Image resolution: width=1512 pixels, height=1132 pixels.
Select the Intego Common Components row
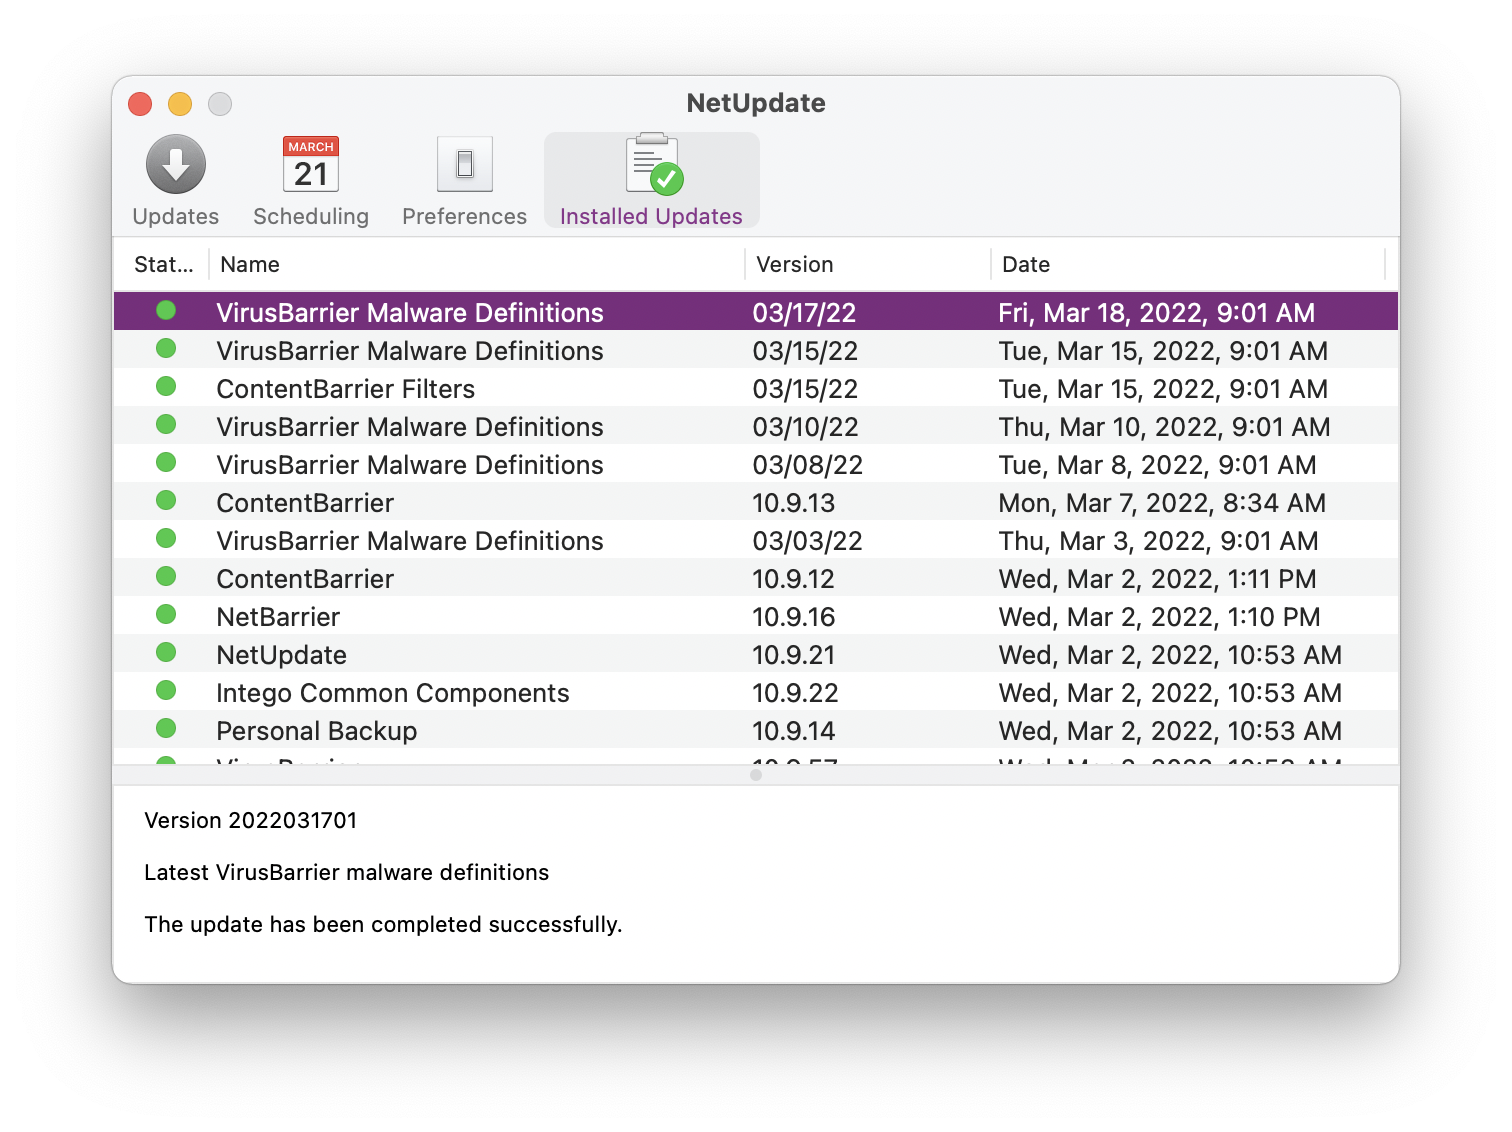click(x=756, y=692)
